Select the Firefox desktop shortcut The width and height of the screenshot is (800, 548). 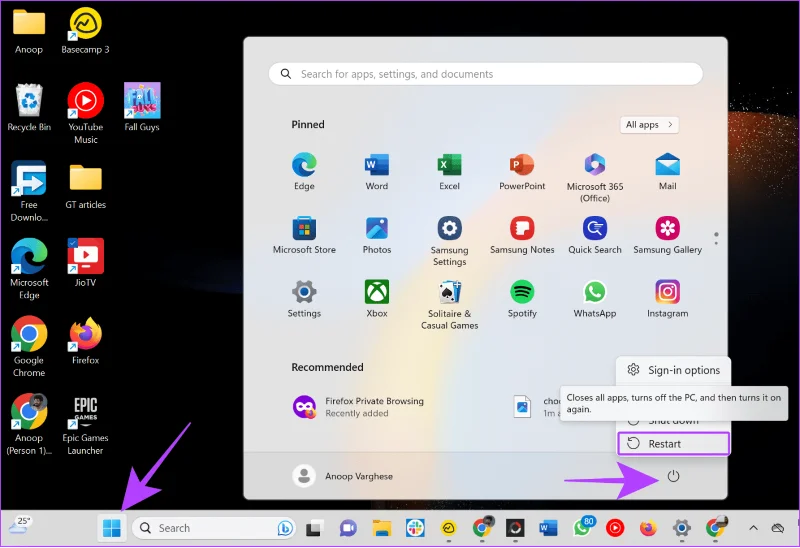(85, 341)
